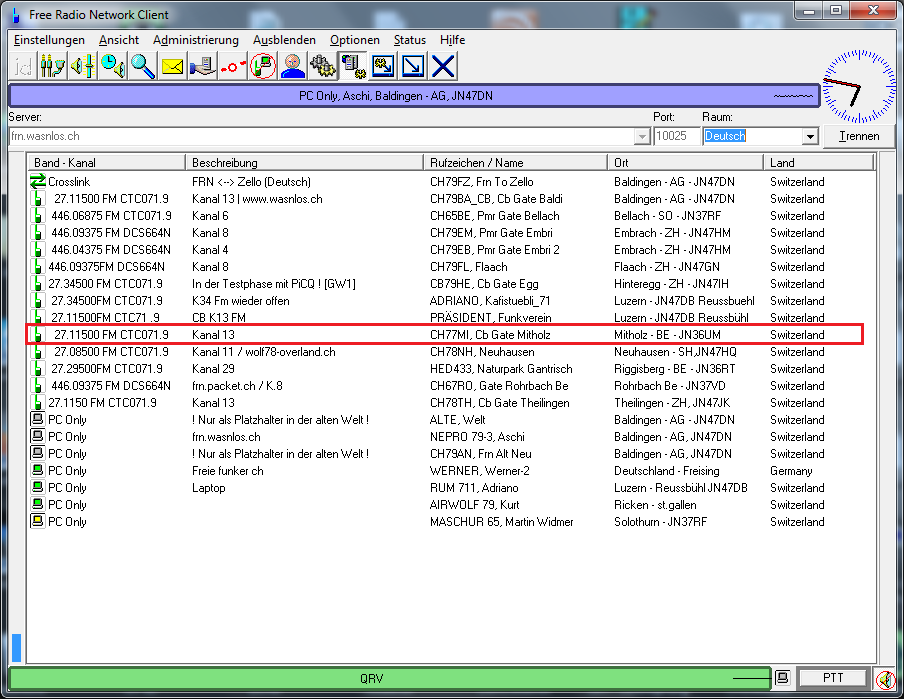The image size is (904, 699).
Task: Open the volume level slider settings icon
Action: [x=82, y=66]
